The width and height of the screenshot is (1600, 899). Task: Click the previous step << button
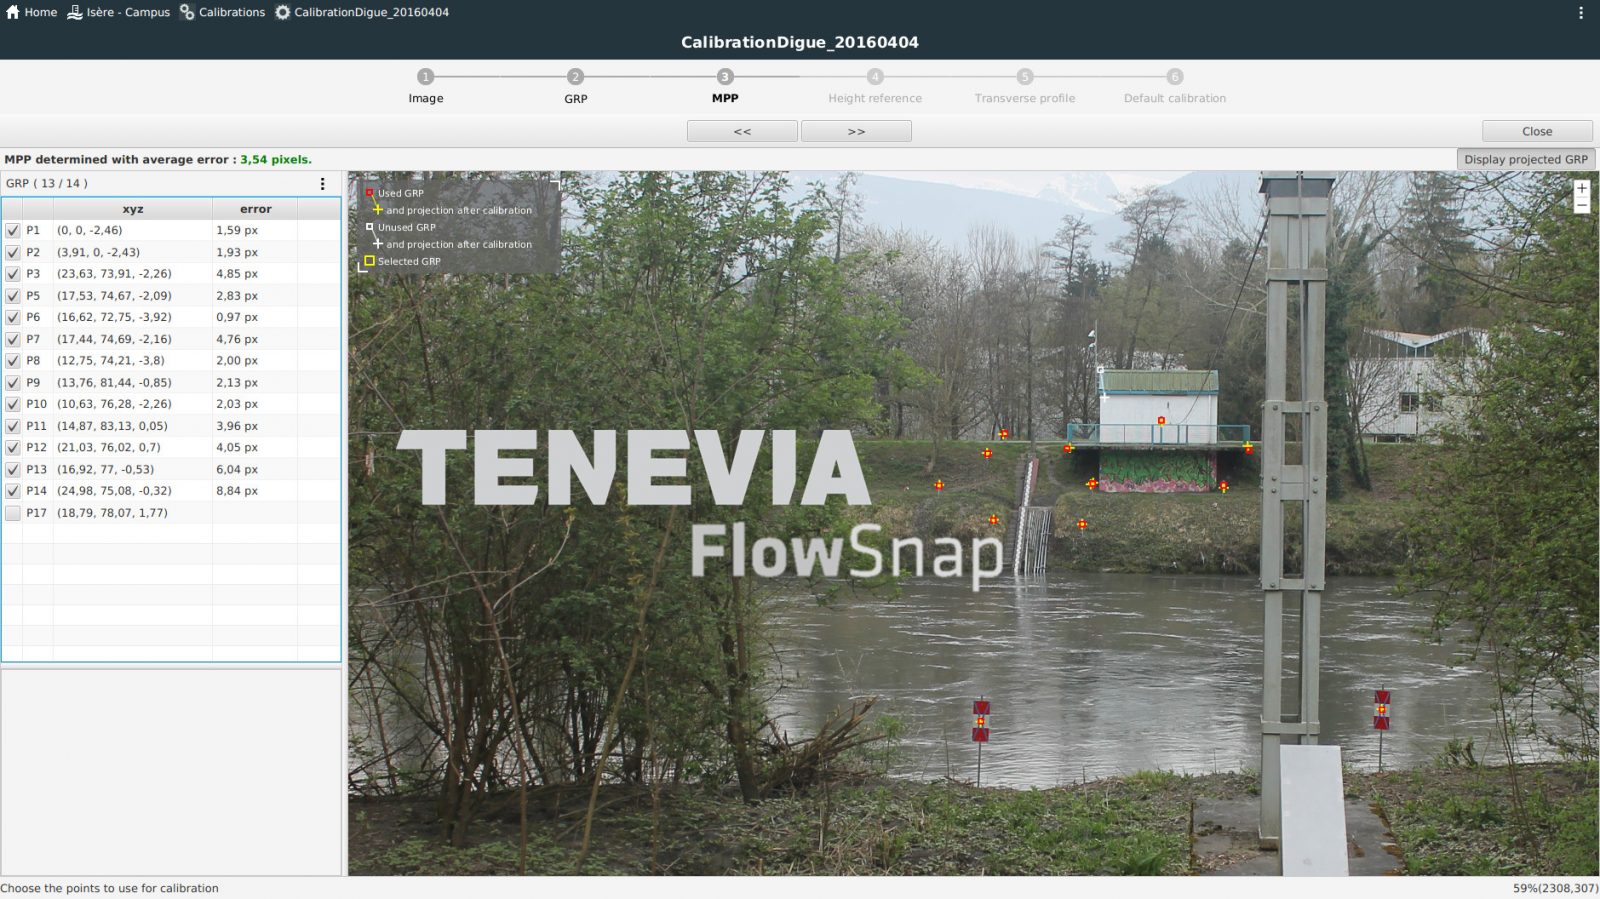[742, 131]
